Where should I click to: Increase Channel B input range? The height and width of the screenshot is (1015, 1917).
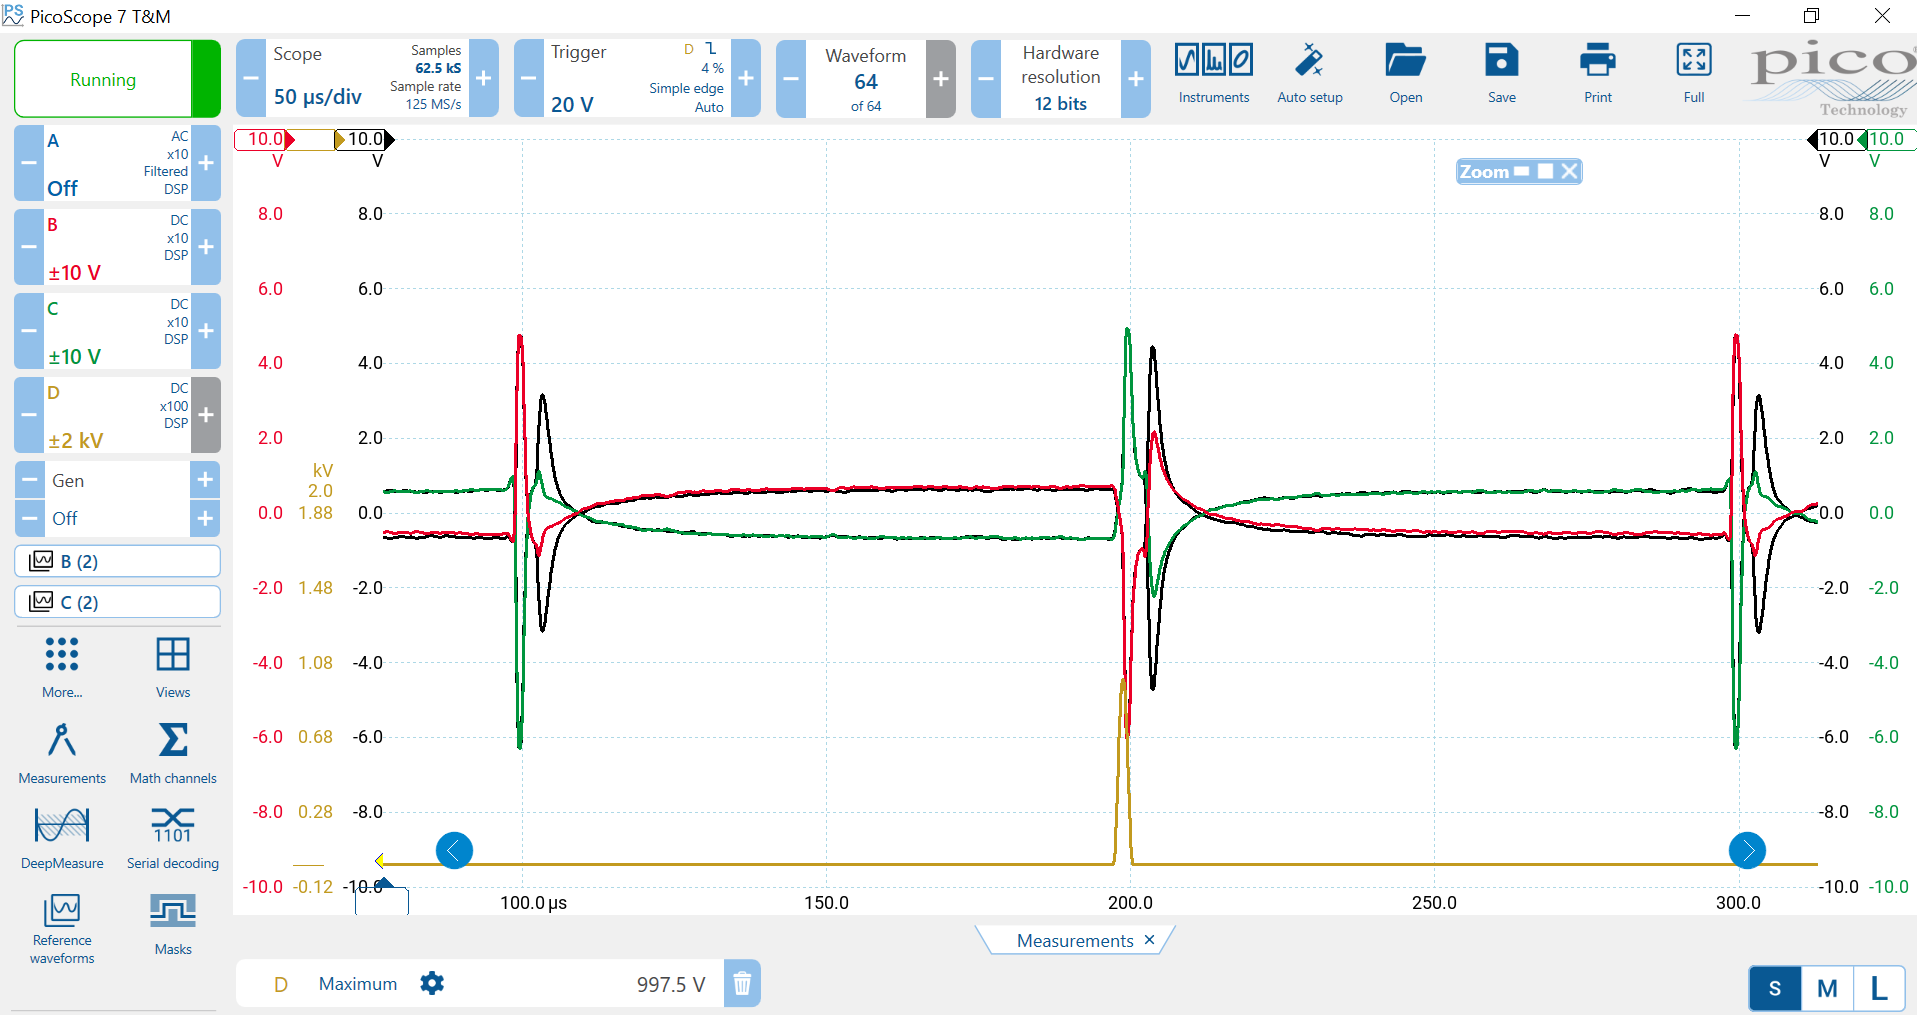pos(206,247)
